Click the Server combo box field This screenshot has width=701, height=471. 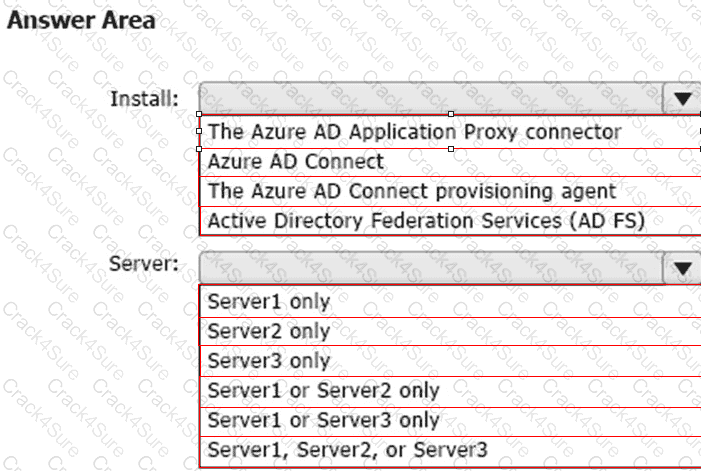pyautogui.click(x=430, y=267)
